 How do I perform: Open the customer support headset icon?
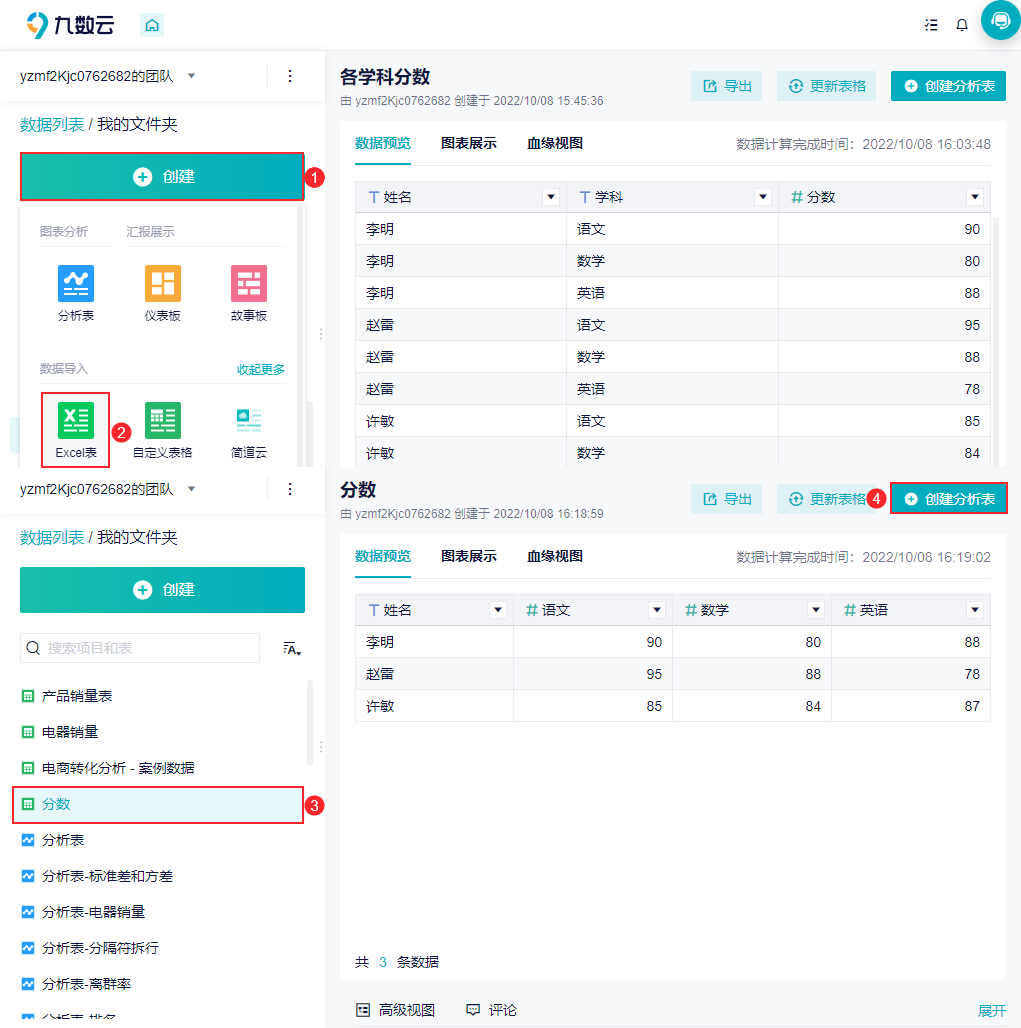1000,21
